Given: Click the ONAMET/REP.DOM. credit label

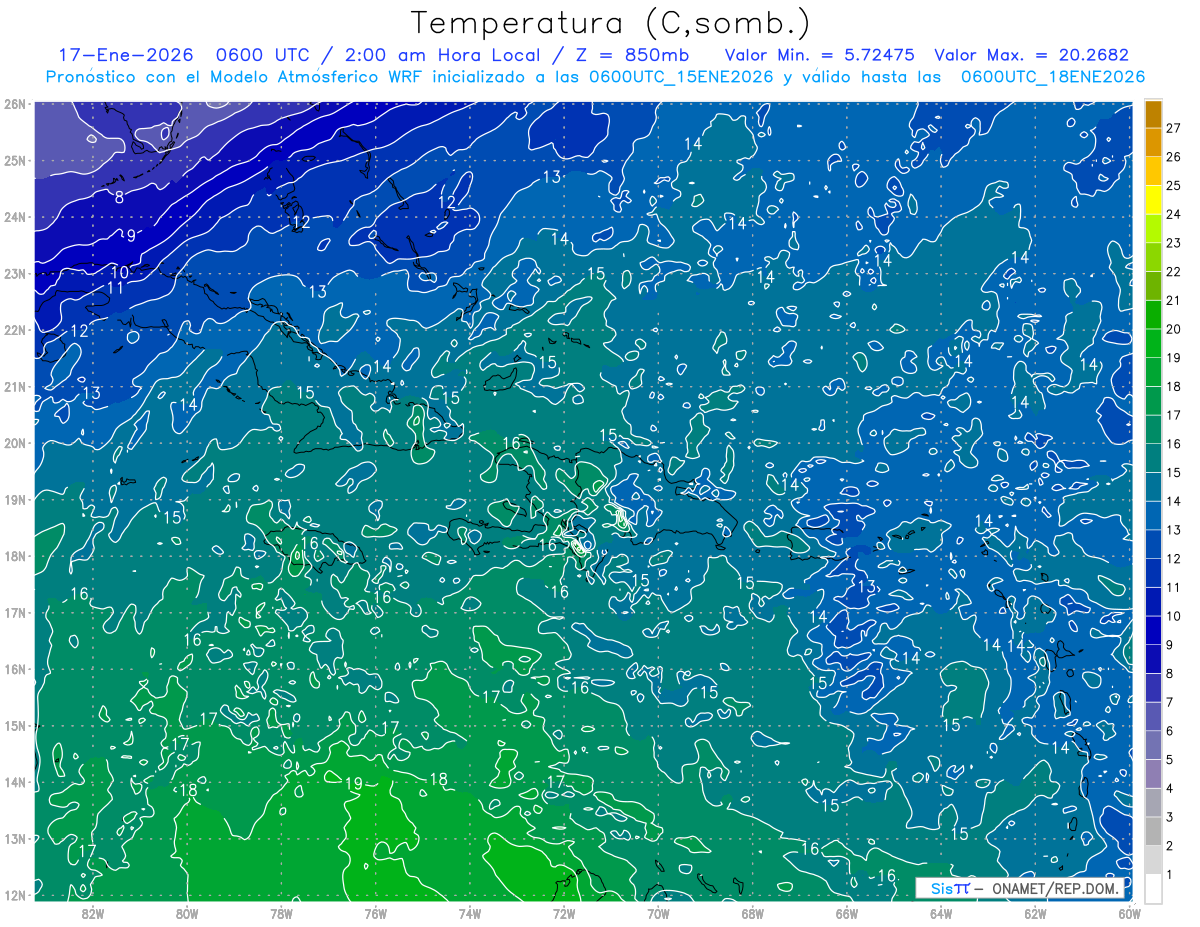Looking at the screenshot, I should [1055, 888].
